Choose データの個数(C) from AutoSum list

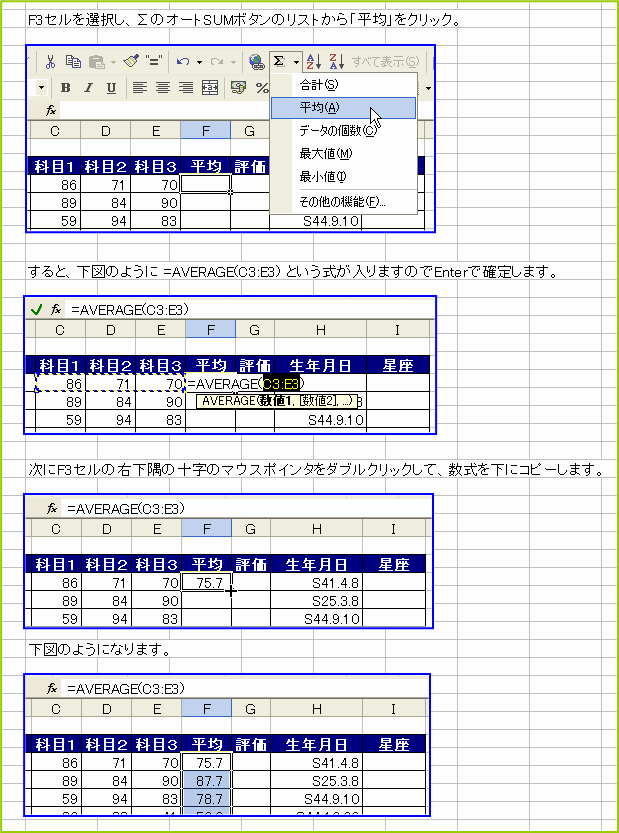coord(343,131)
